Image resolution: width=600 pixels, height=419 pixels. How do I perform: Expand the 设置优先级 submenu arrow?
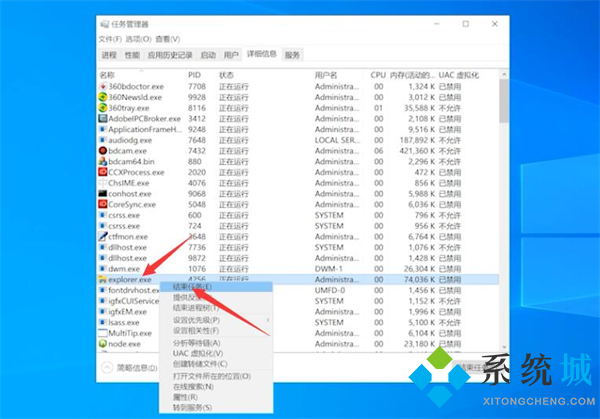268,320
